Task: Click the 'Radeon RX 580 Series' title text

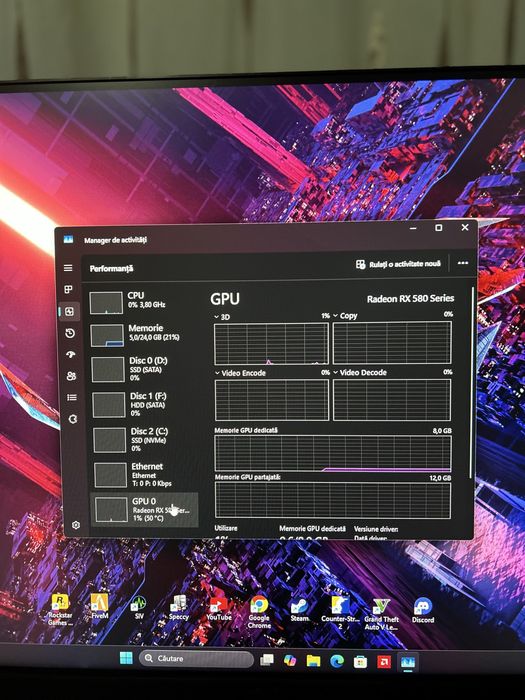Action: point(410,299)
